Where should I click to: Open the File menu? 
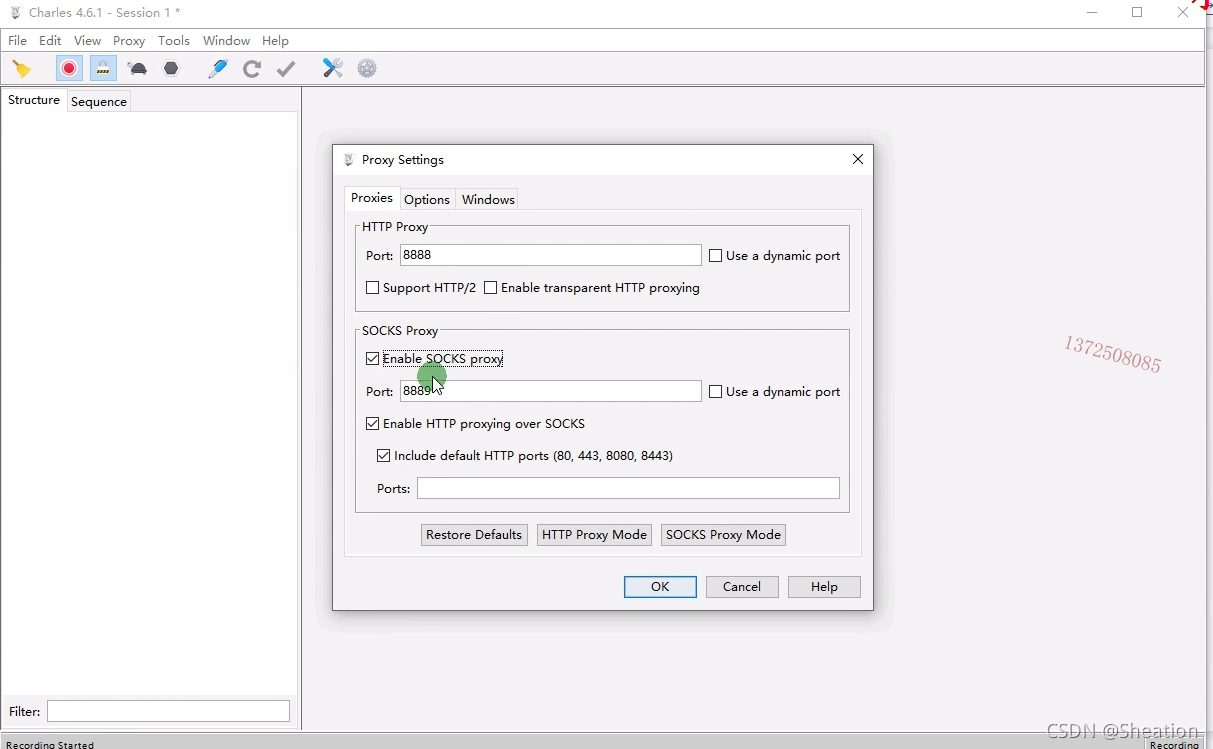pos(17,41)
